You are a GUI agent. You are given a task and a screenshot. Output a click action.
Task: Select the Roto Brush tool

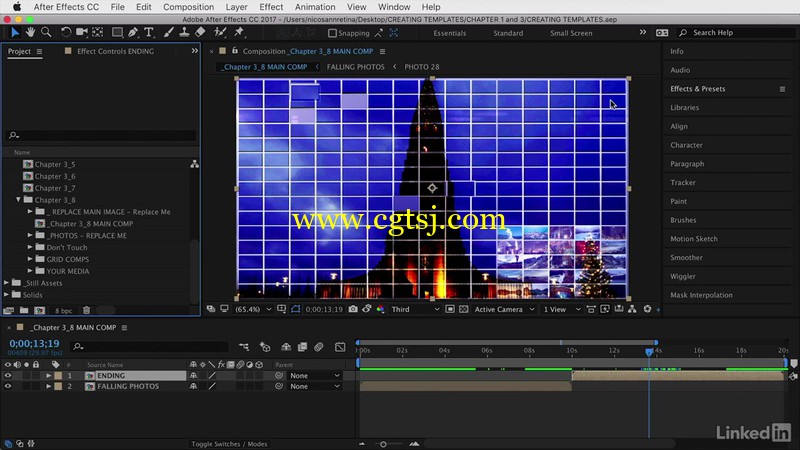tap(220, 33)
